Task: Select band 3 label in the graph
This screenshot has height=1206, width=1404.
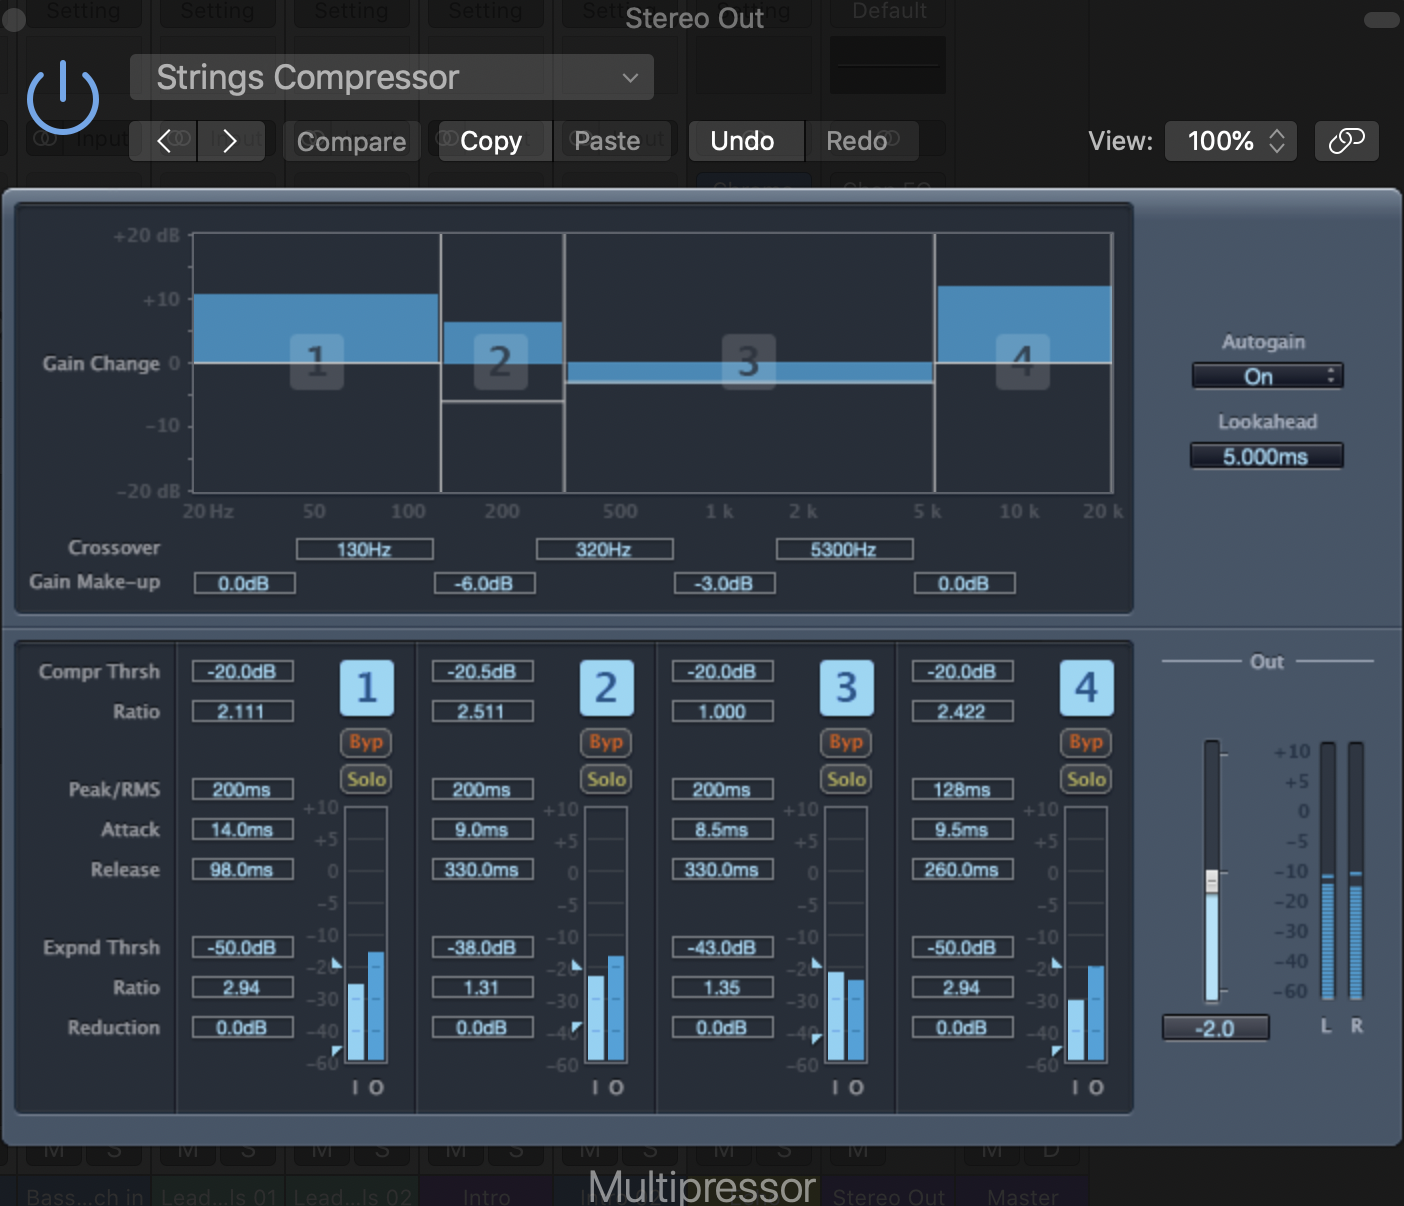Action: pyautogui.click(x=748, y=361)
